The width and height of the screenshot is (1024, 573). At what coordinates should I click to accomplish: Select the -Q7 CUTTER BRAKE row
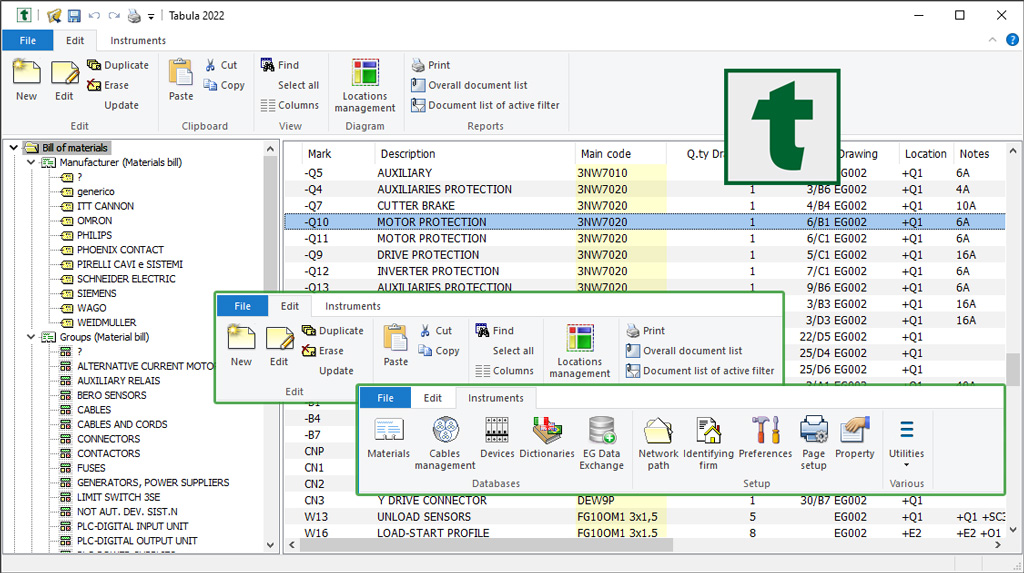645,206
